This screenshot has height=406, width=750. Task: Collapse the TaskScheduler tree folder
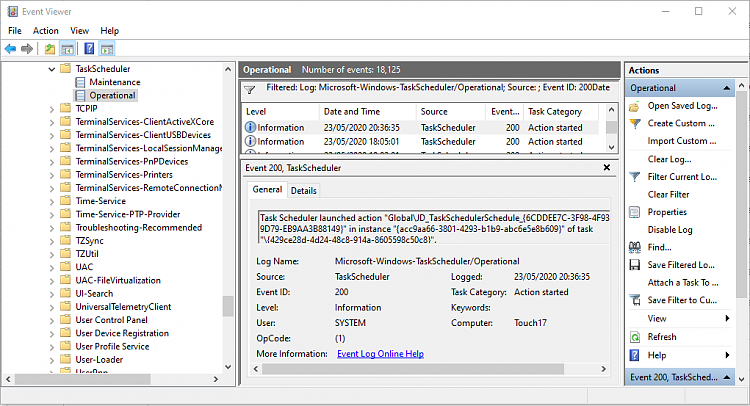tap(52, 69)
